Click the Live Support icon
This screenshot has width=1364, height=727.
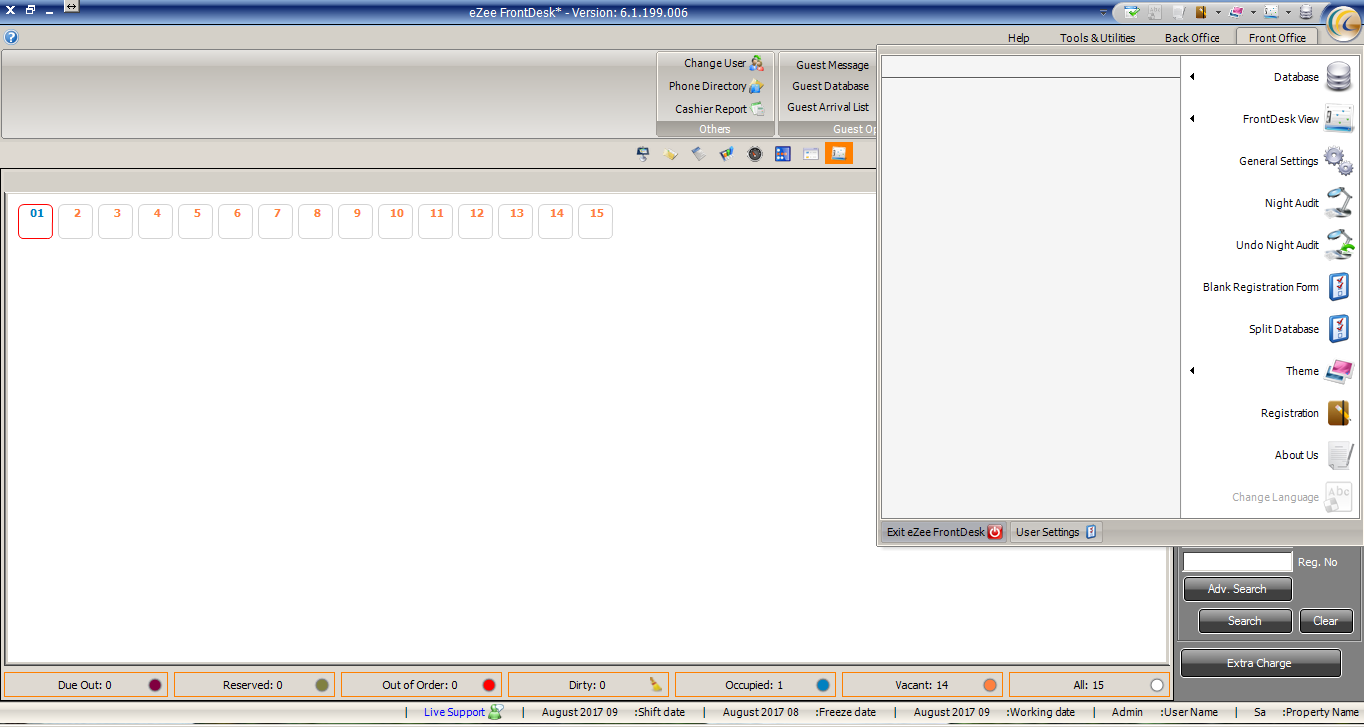point(495,712)
